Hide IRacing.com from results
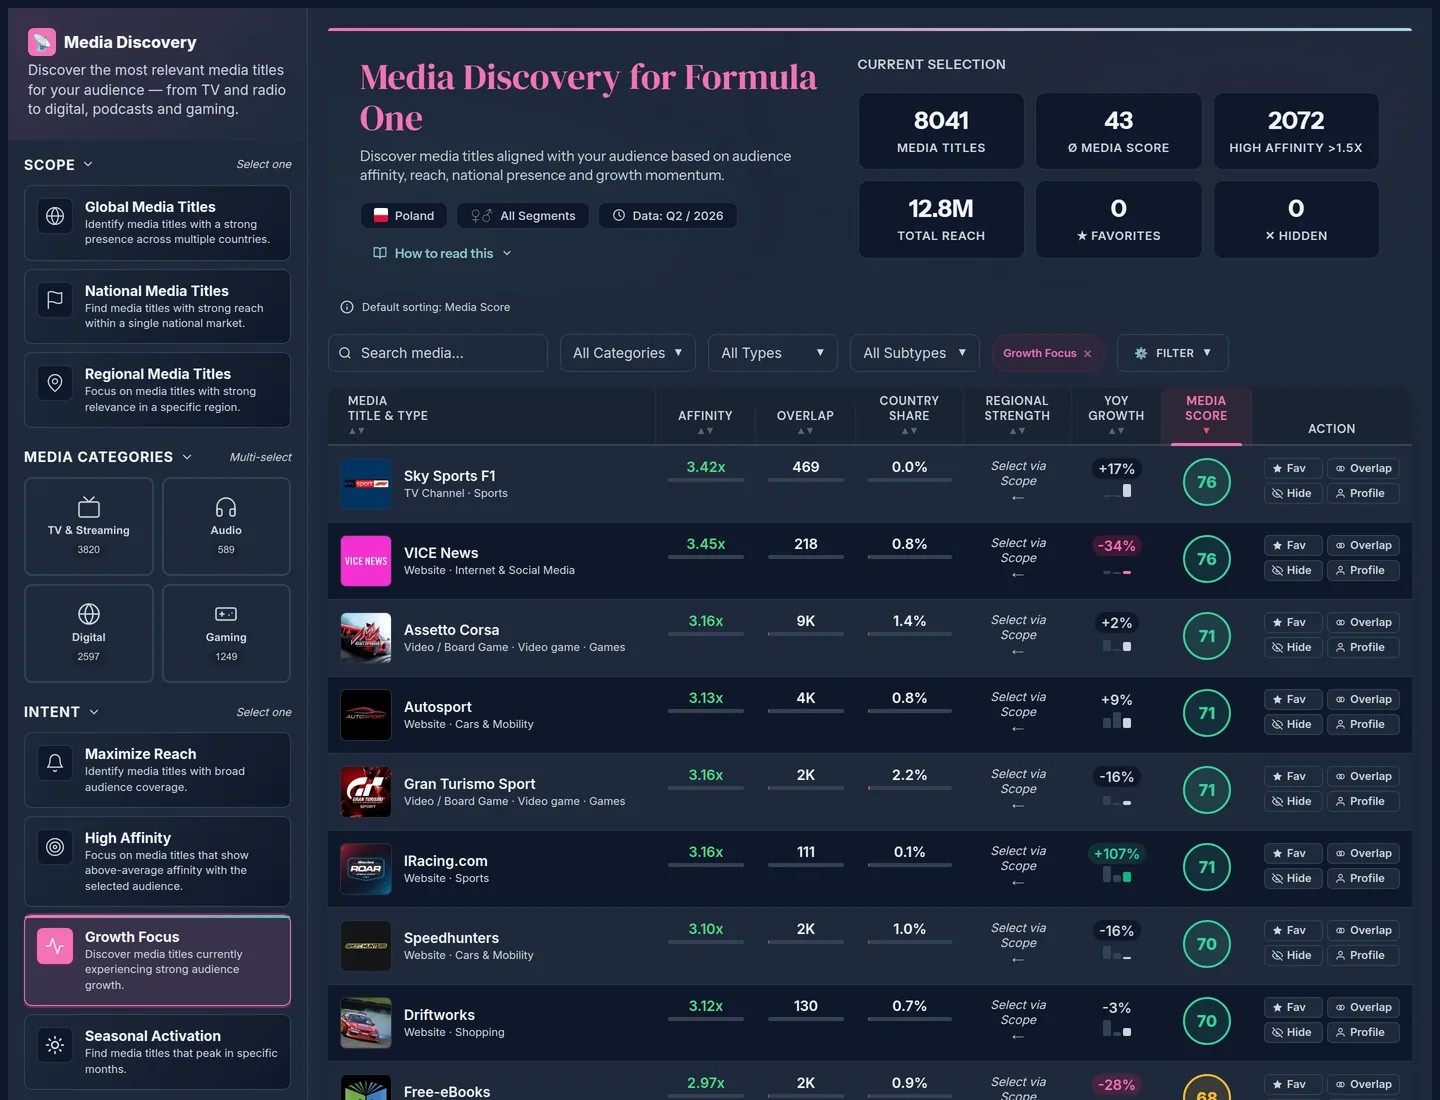 (1293, 878)
